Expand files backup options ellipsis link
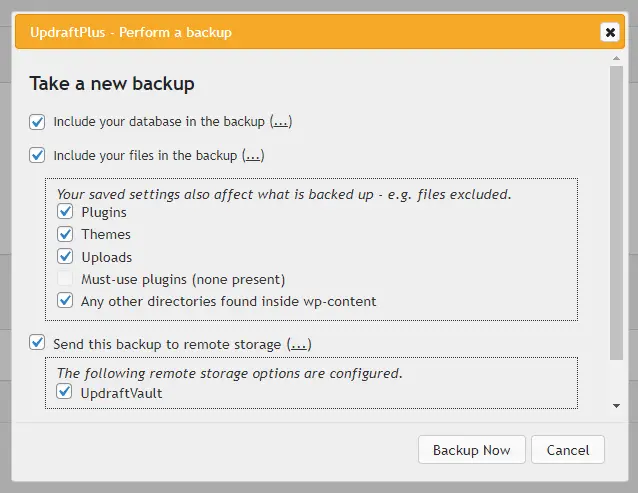Viewport: 638px width, 493px height. click(253, 155)
